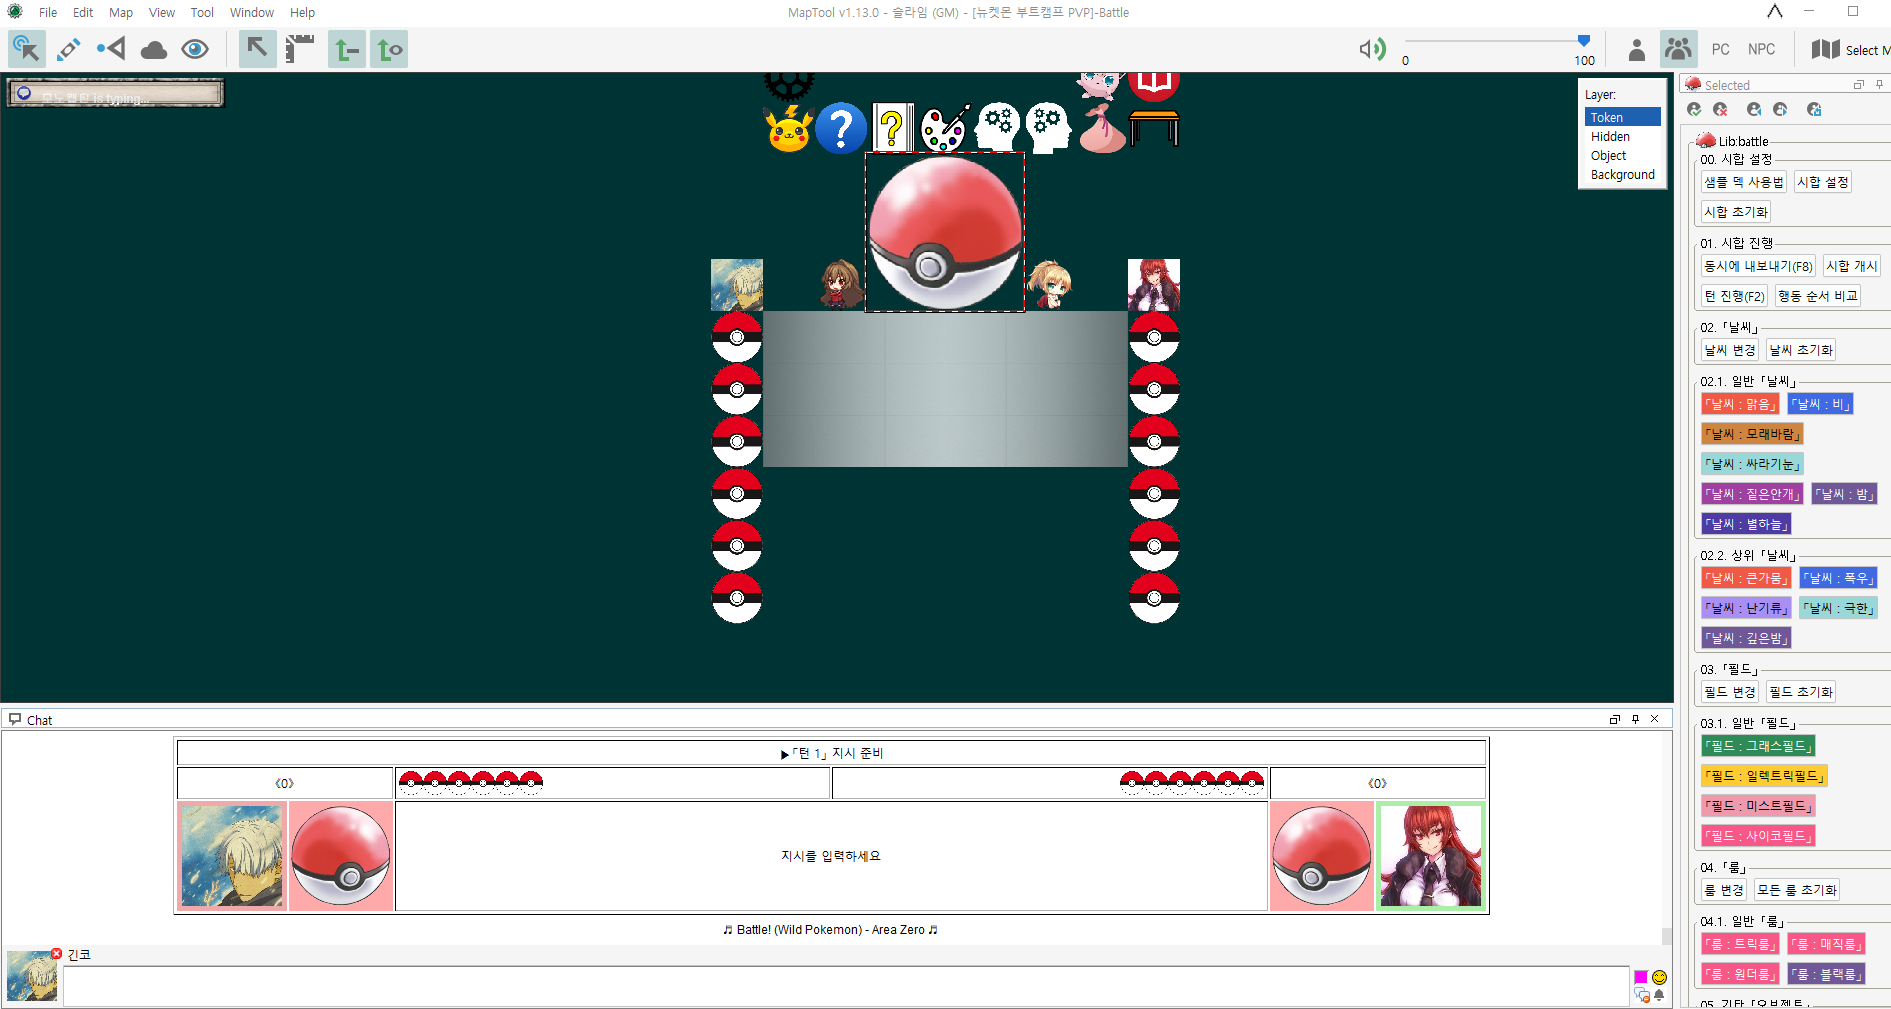Screen dimensions: 1891x1009
Task: Select the Vision Blocking eye tool
Action: tap(195, 49)
